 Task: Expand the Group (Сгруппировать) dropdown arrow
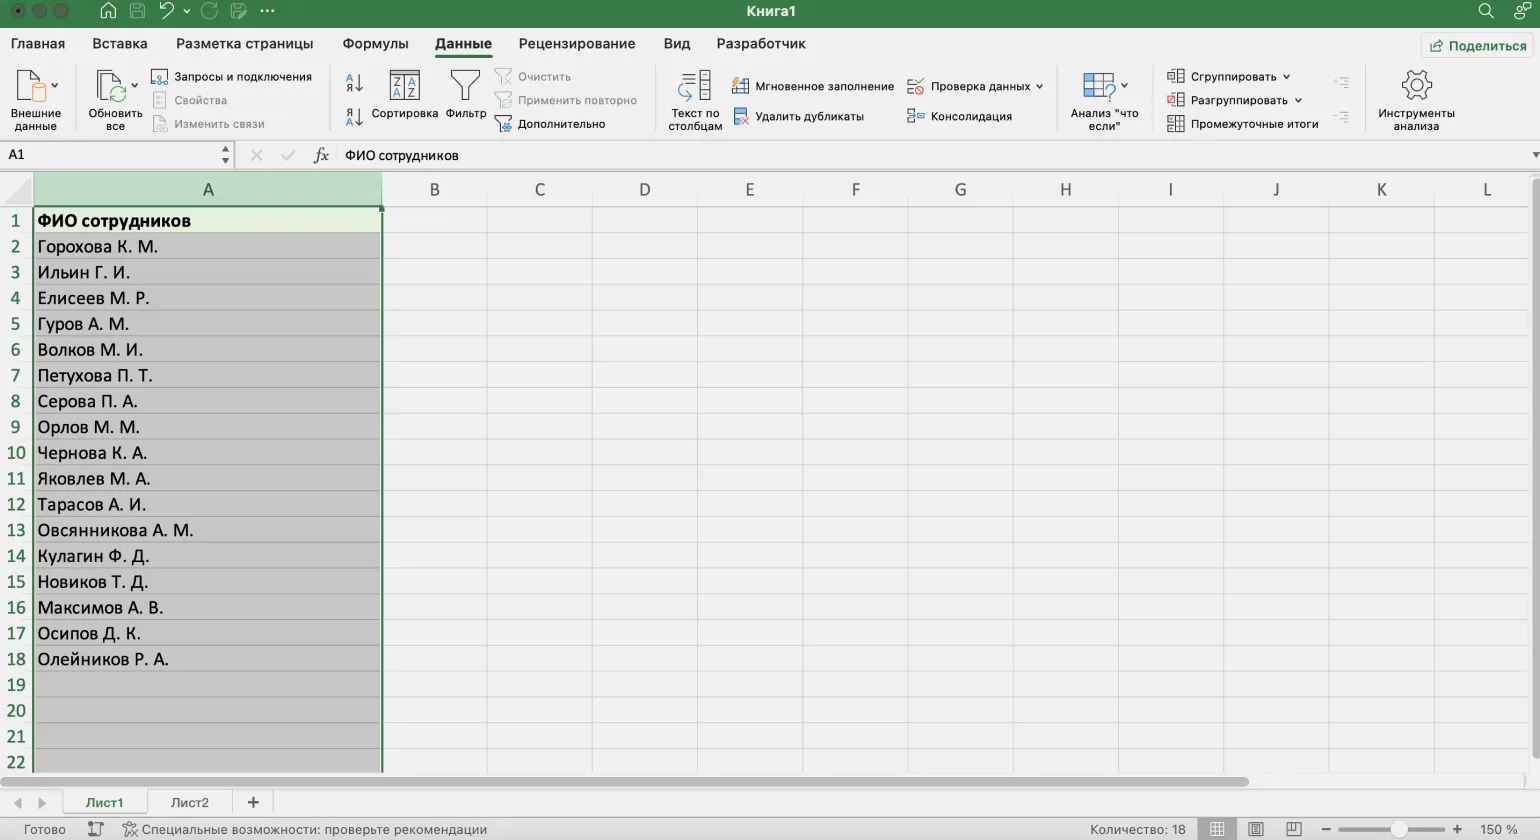click(1287, 77)
